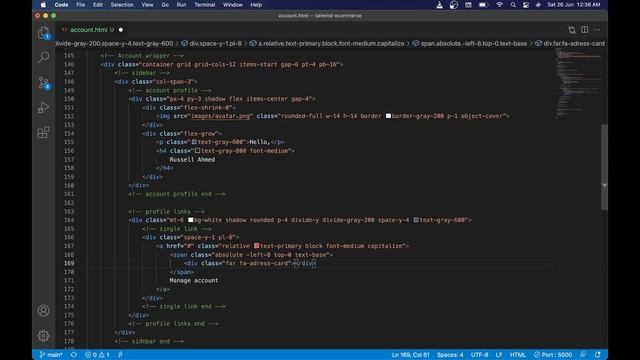Open the Accounts menu icon
The width and height of the screenshot is (640, 360).
[x=44, y=311]
